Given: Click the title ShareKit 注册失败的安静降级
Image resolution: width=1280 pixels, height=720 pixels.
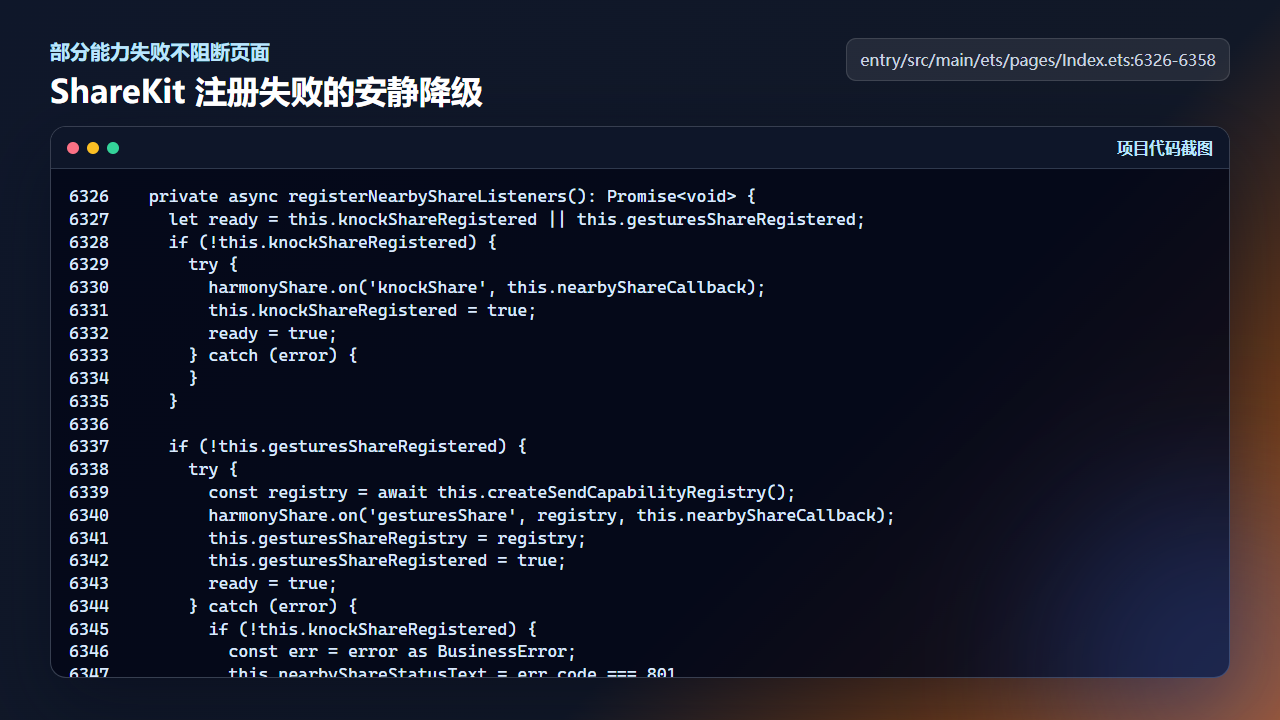Looking at the screenshot, I should point(266,92).
